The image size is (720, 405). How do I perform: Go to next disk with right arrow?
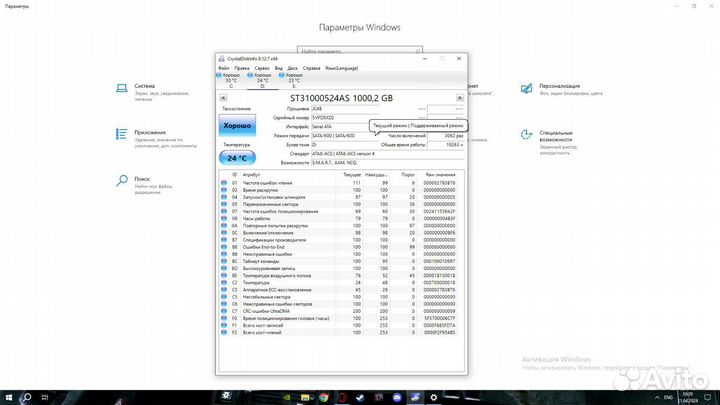460,98
